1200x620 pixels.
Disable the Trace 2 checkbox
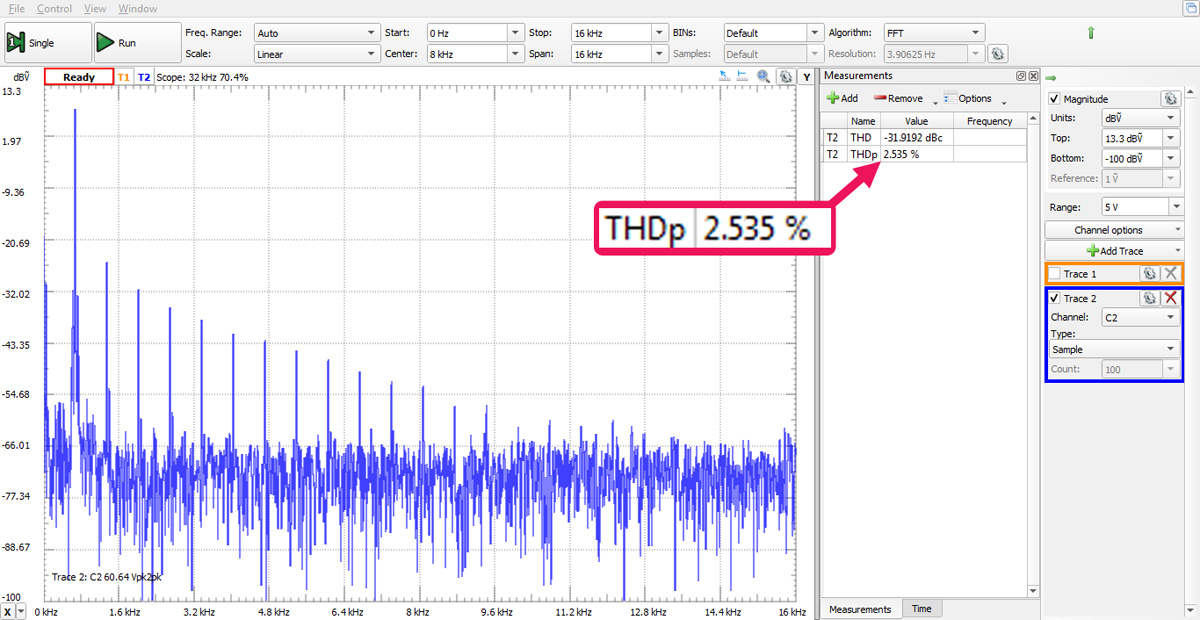tap(1055, 298)
